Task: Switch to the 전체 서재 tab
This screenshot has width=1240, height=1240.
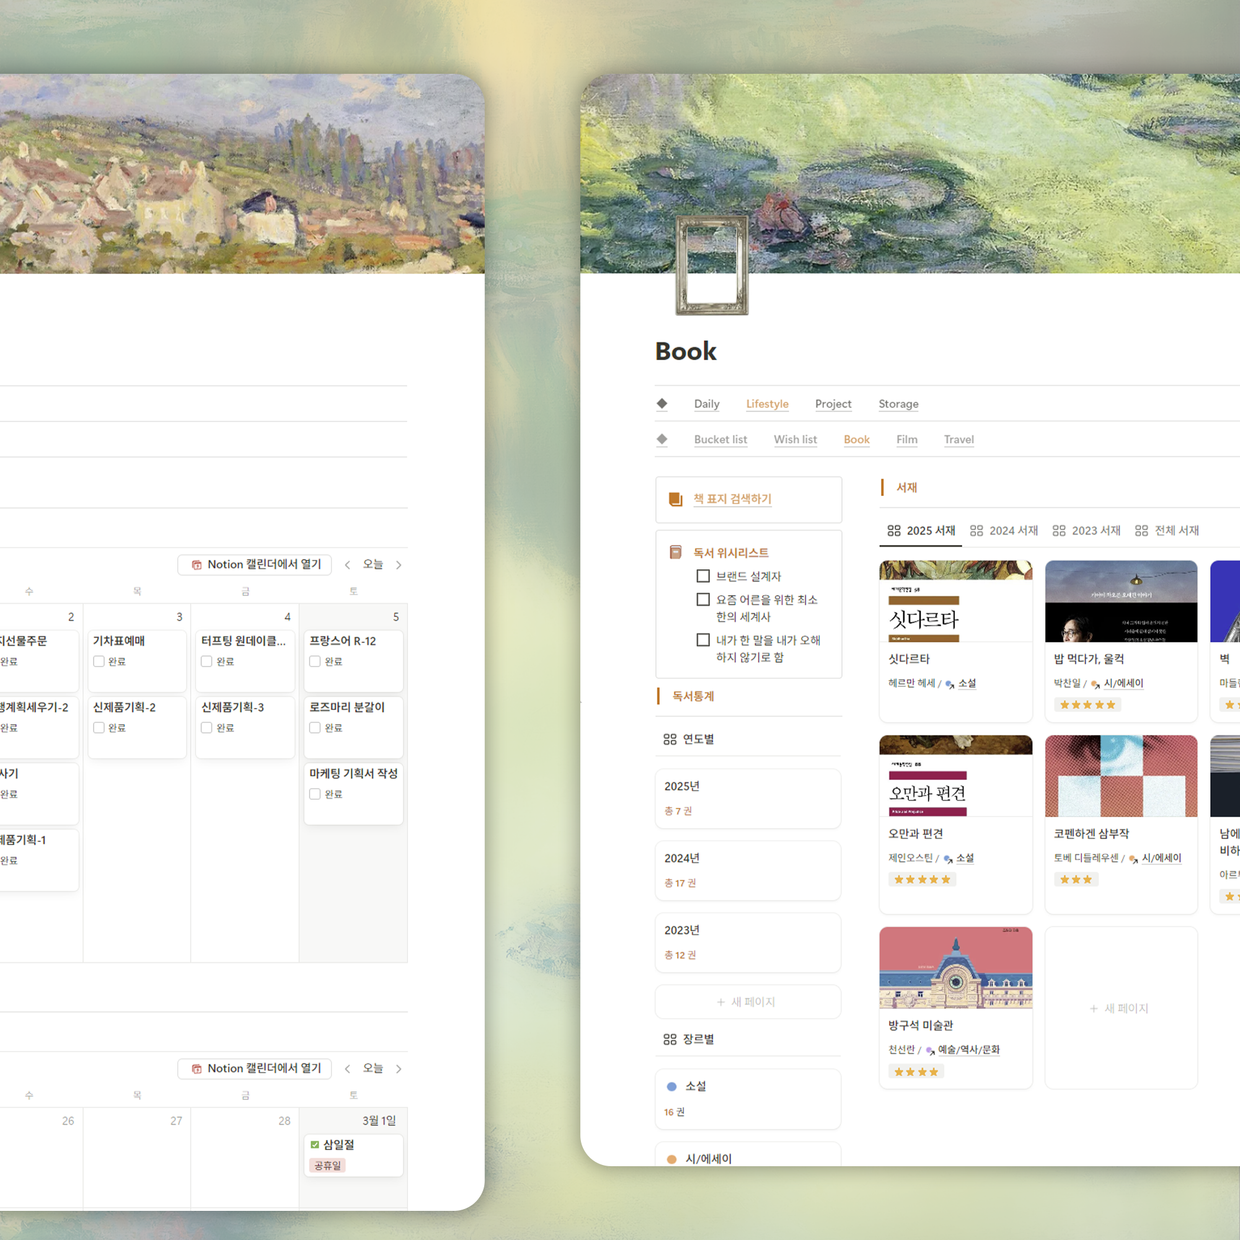Action: pos(1167,531)
